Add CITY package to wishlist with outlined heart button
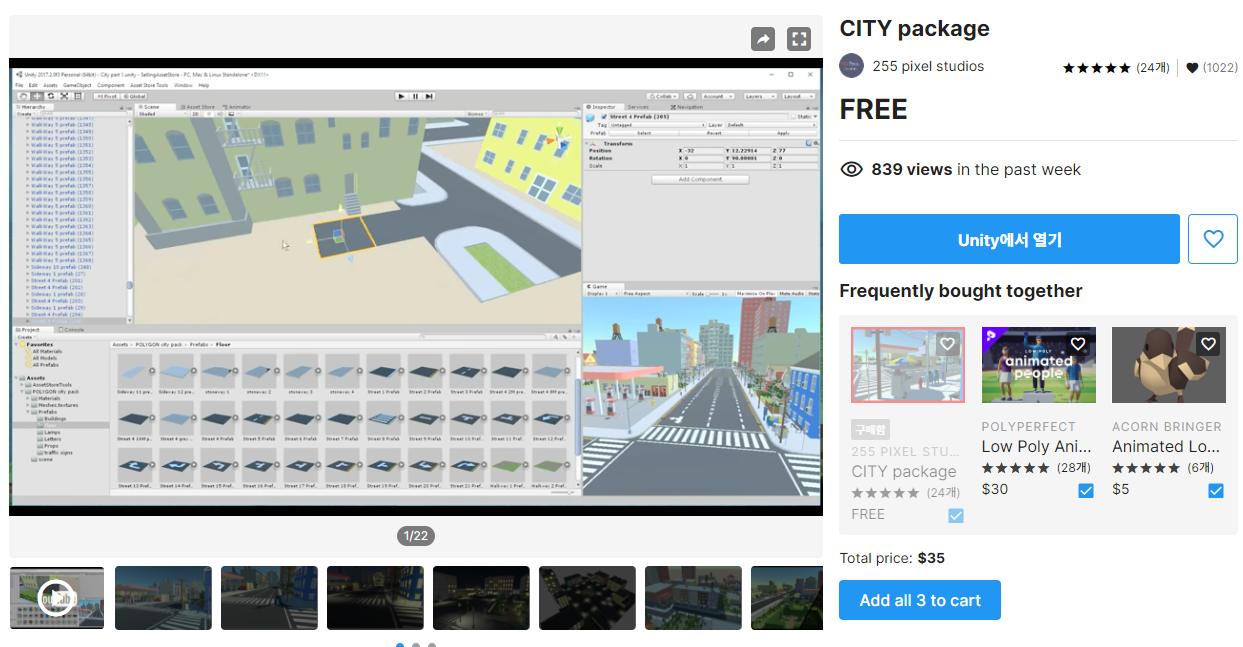 coord(1213,239)
